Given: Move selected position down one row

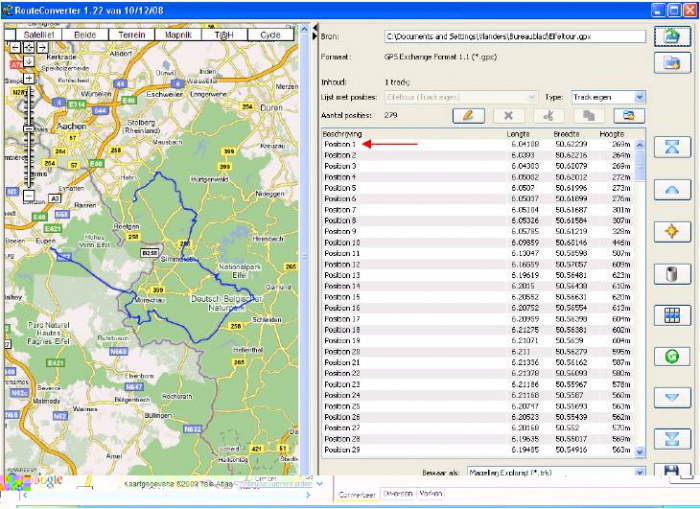Looking at the screenshot, I should [672, 397].
